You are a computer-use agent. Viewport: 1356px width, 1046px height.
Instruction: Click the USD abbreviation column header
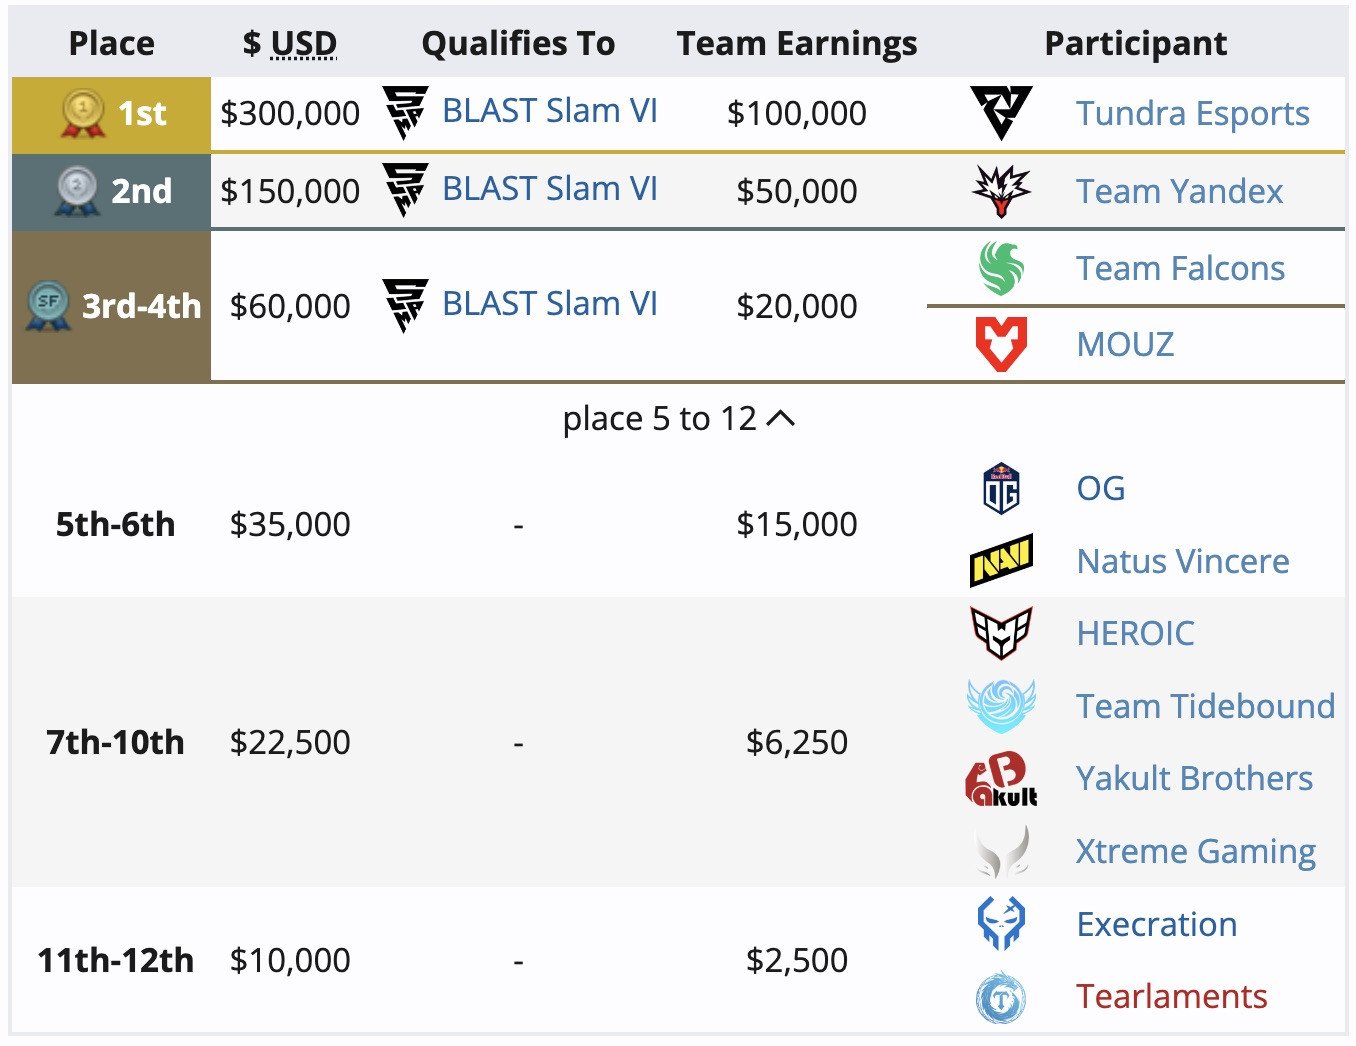click(304, 44)
